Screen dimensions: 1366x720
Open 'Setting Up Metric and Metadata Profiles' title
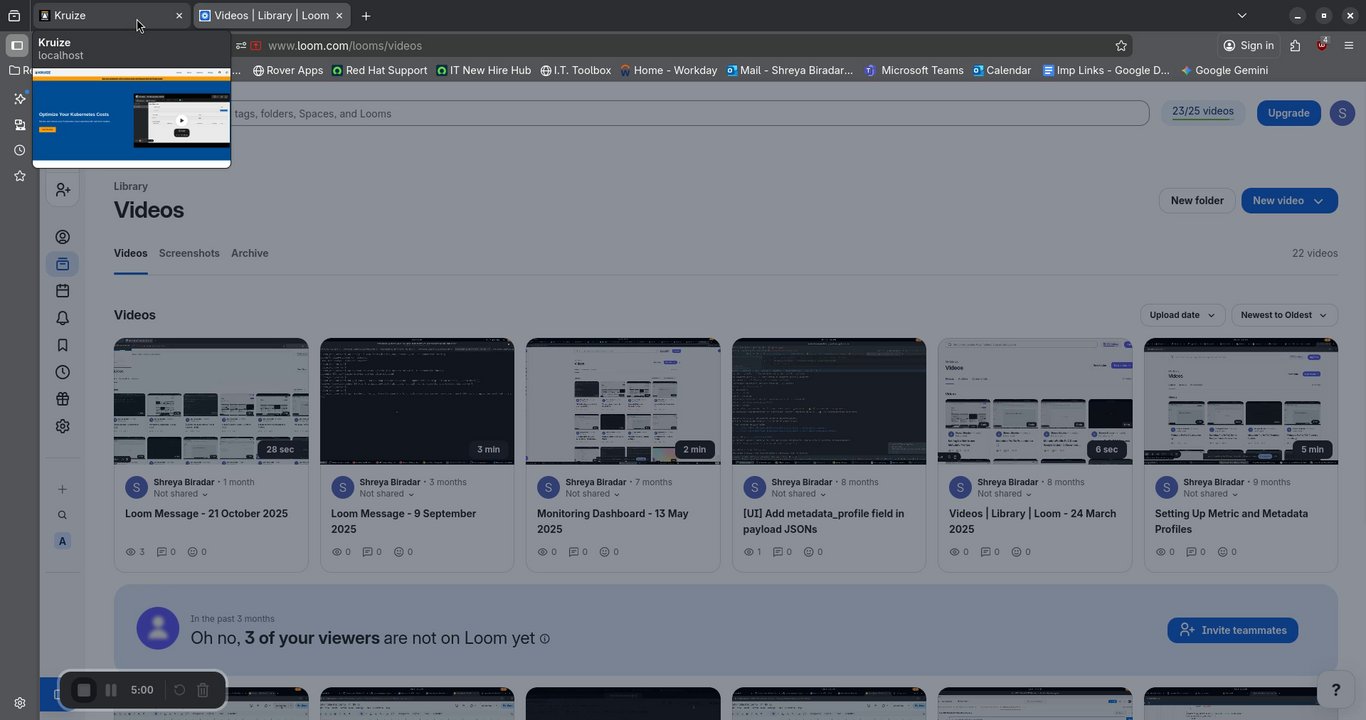1231,521
